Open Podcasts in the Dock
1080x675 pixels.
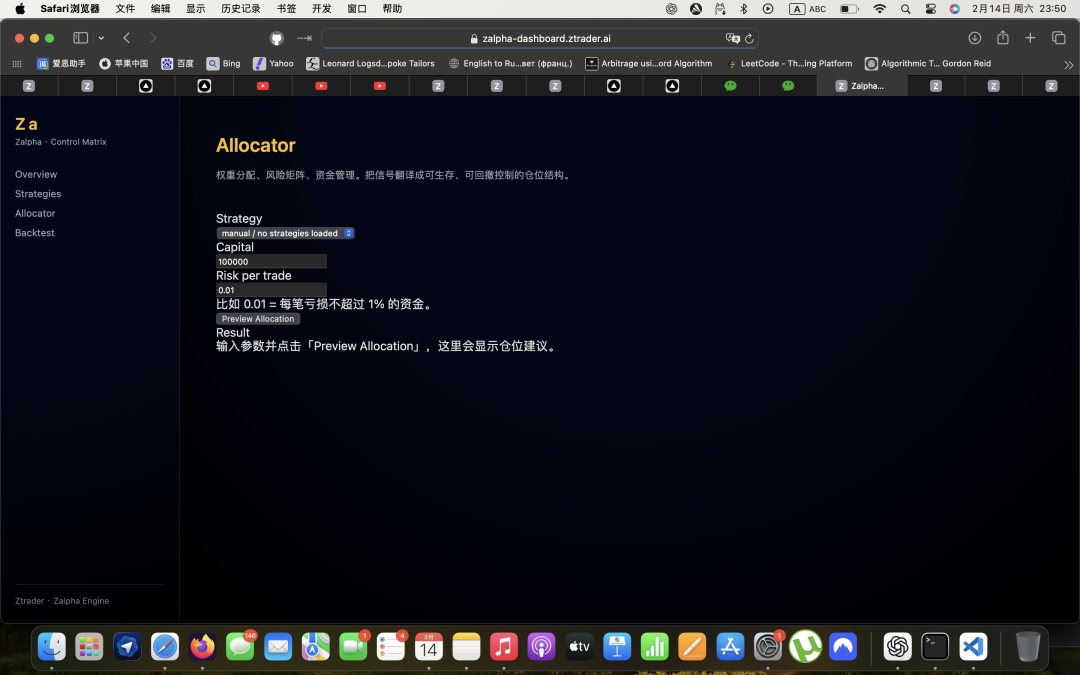coord(541,647)
